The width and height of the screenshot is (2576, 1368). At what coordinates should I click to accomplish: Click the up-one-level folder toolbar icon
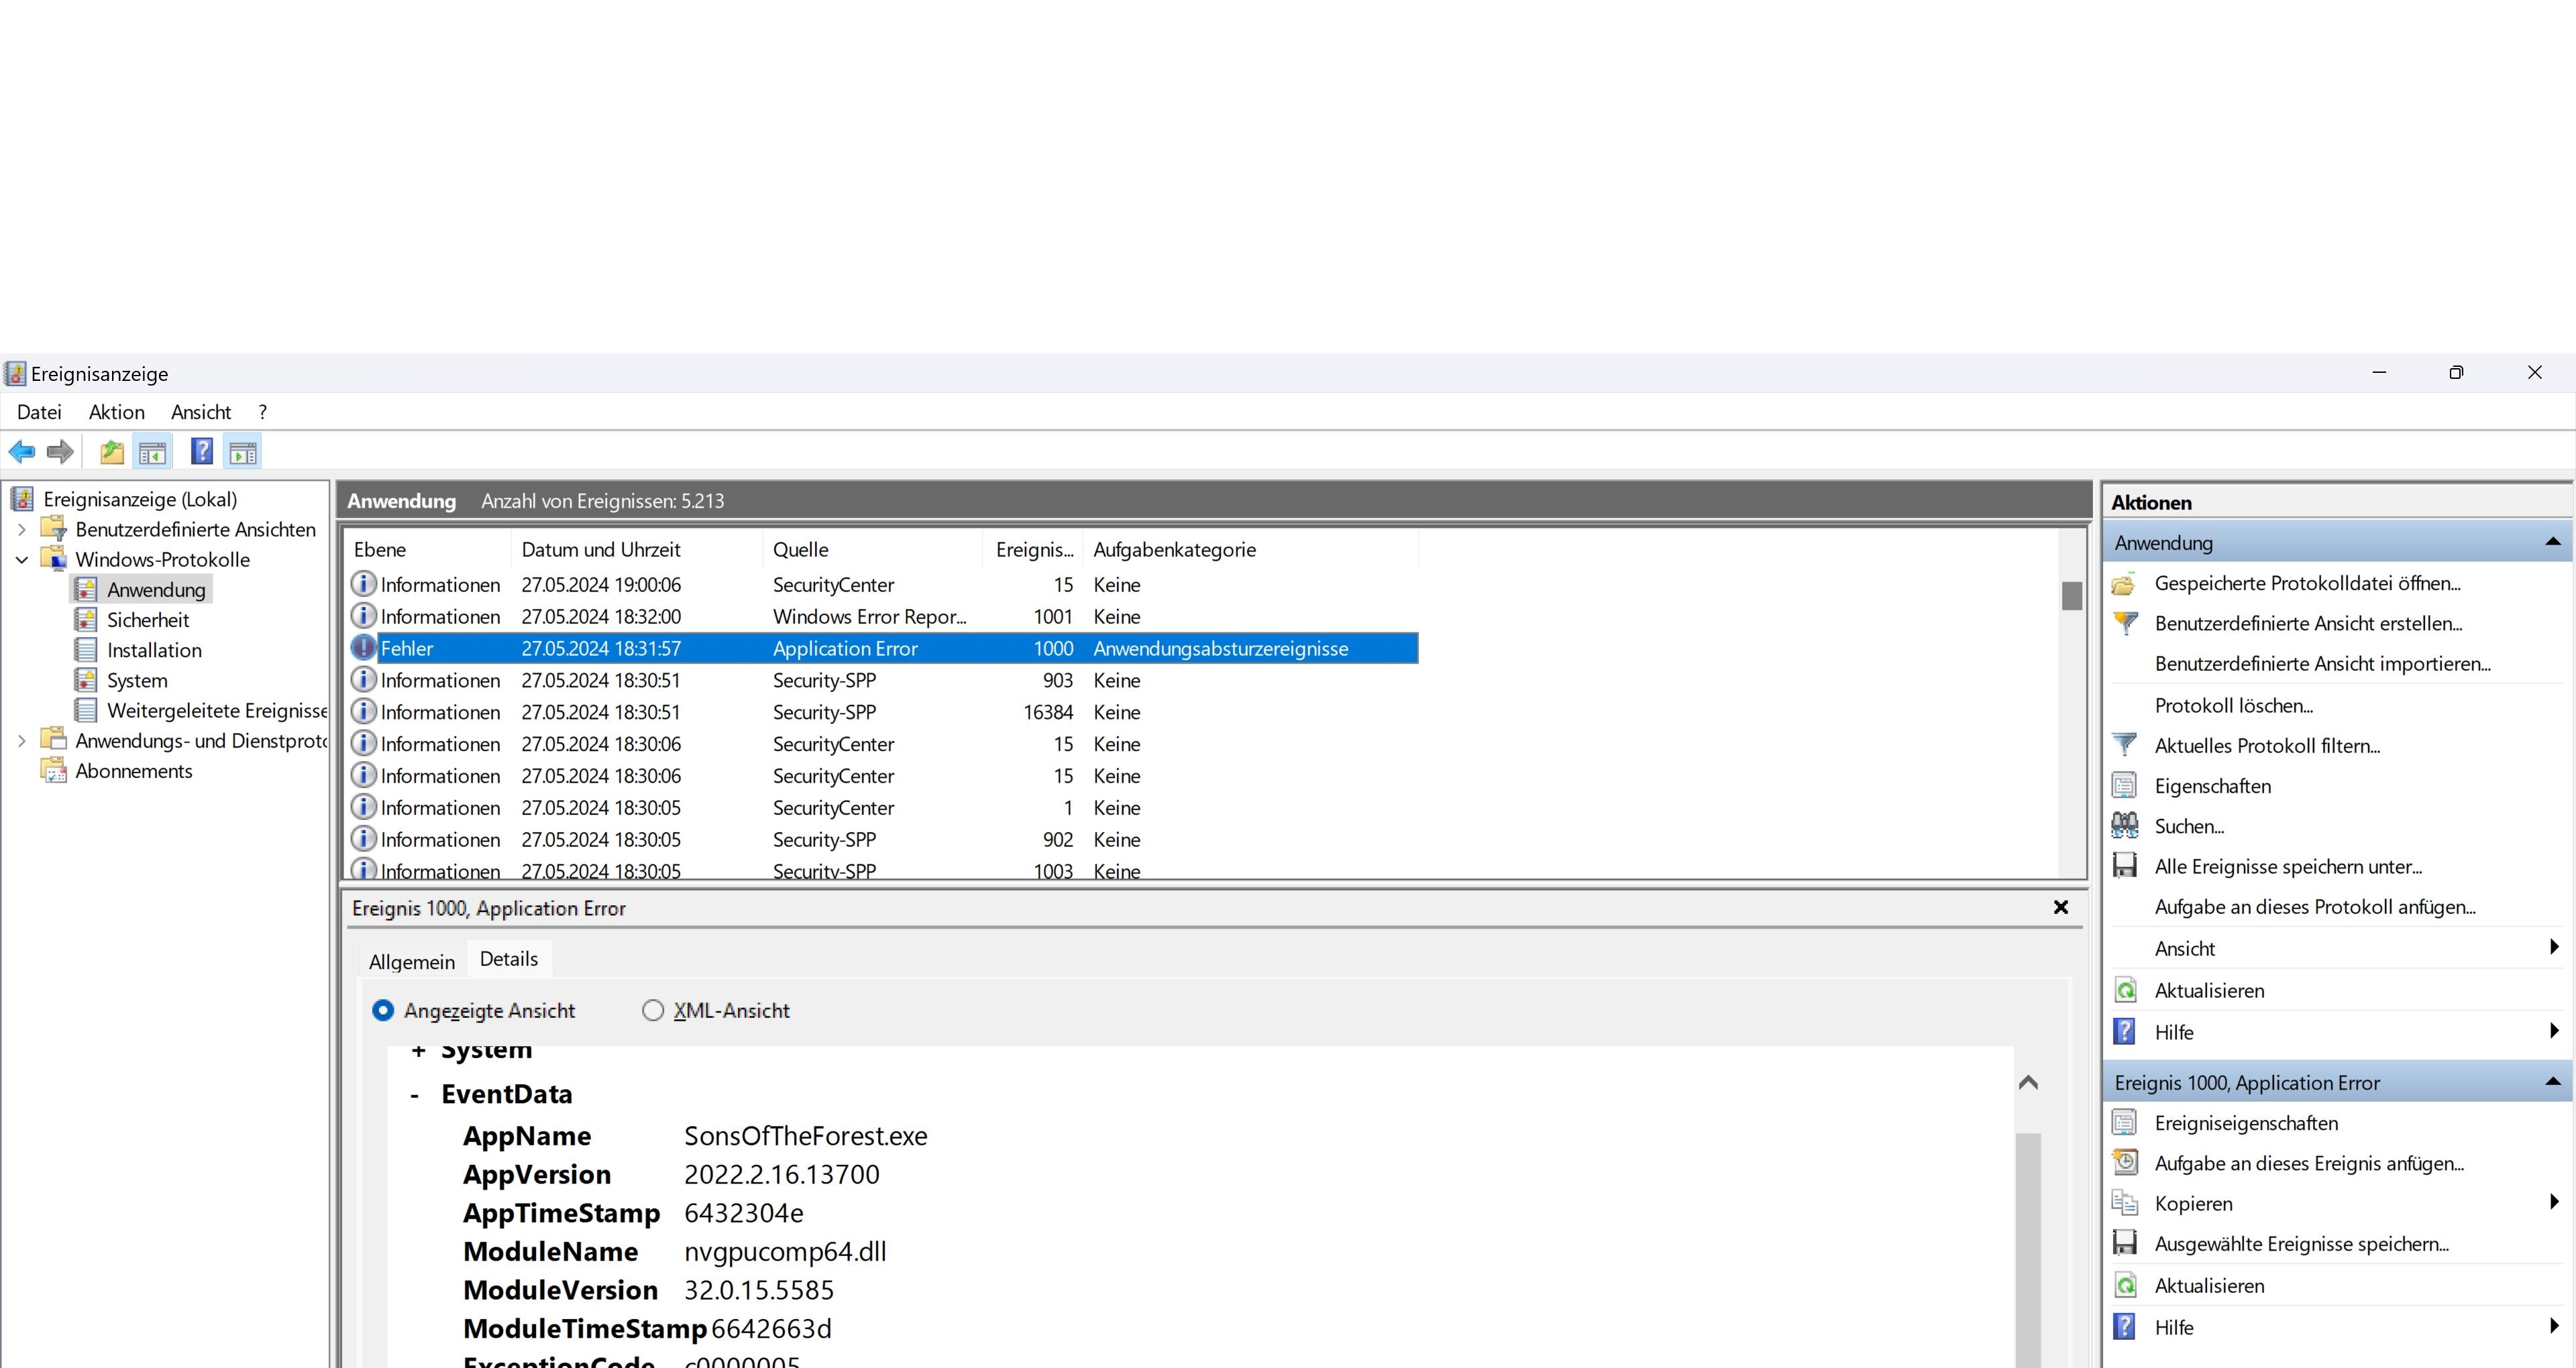(x=112, y=452)
